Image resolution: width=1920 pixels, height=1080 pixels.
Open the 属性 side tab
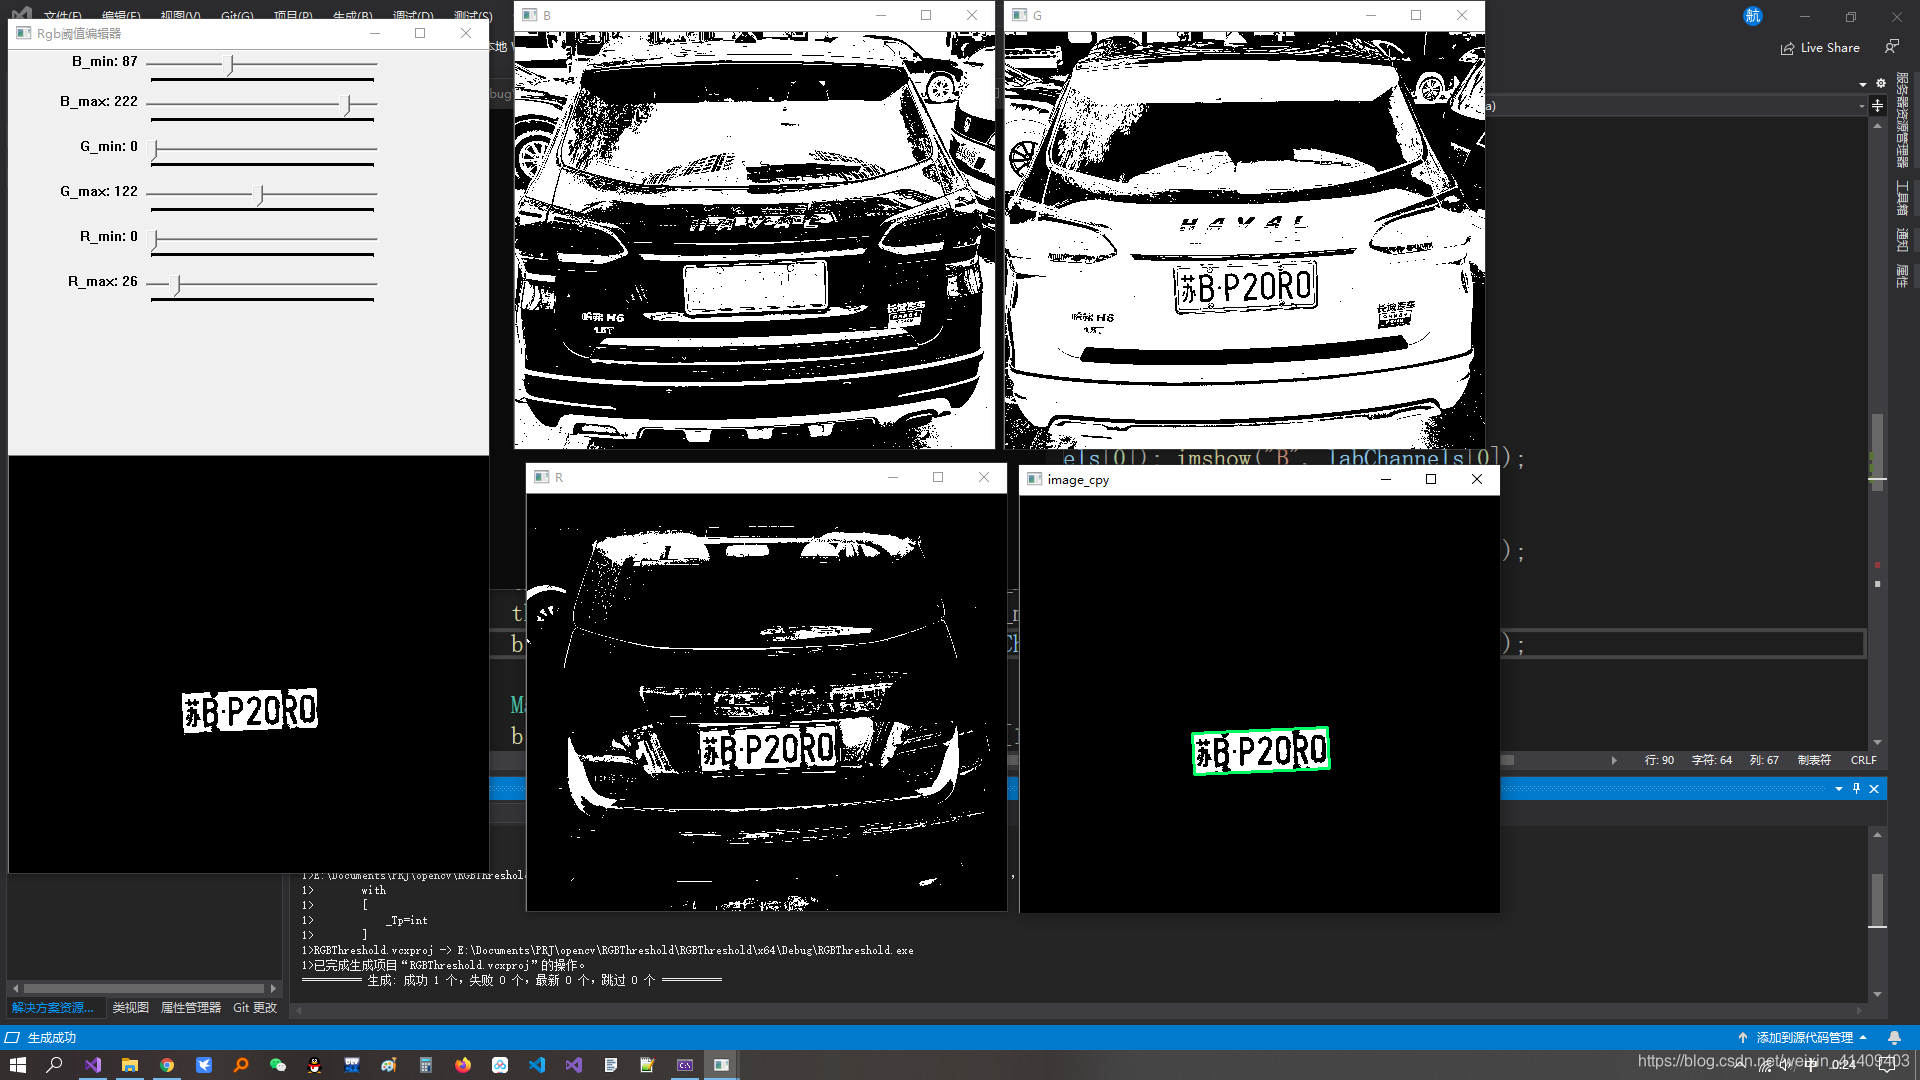coord(1902,276)
